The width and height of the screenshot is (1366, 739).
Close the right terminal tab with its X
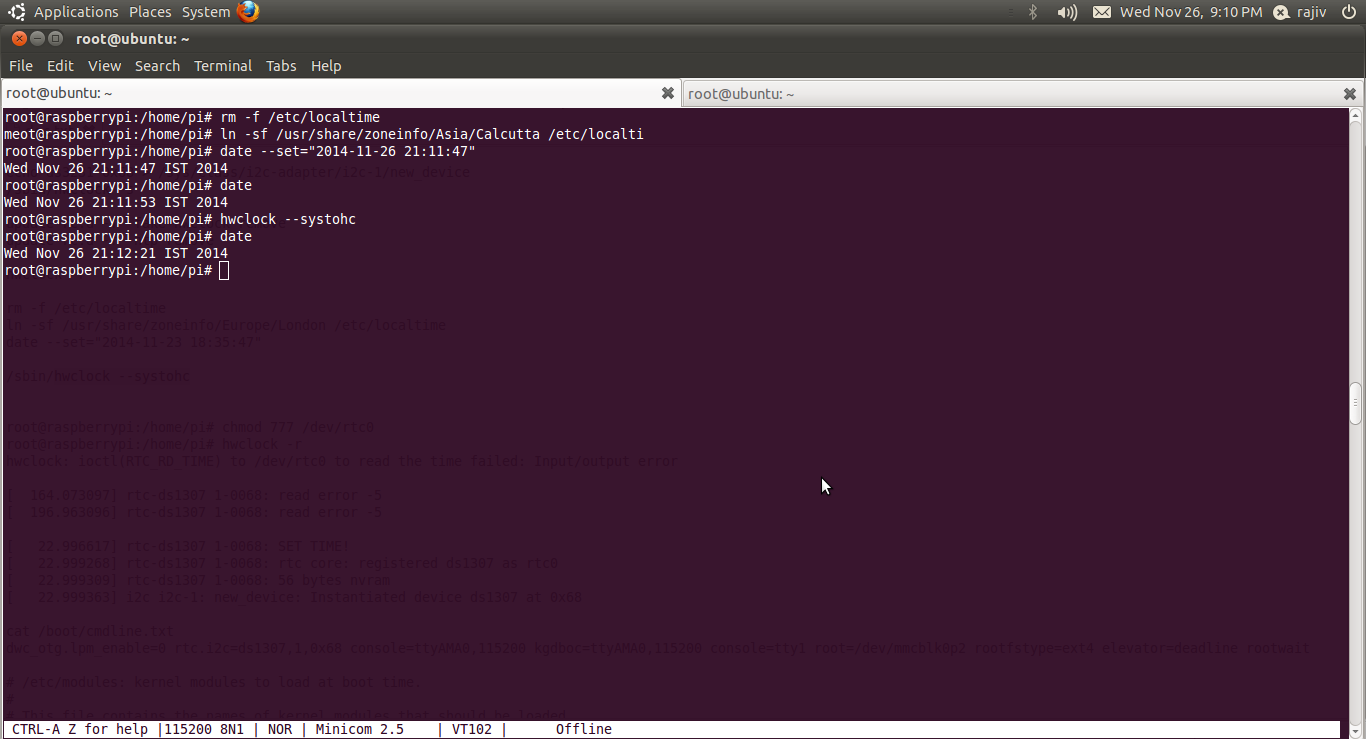1350,93
